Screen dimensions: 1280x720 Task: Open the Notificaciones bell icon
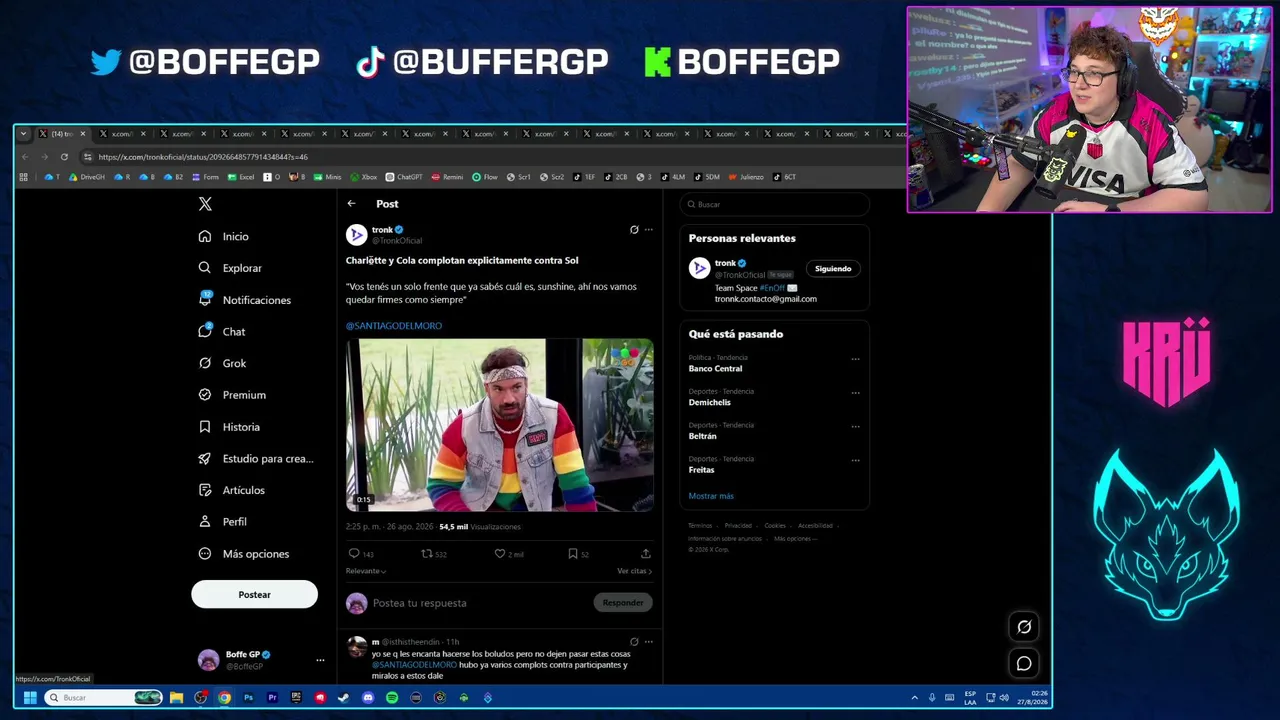(x=205, y=299)
